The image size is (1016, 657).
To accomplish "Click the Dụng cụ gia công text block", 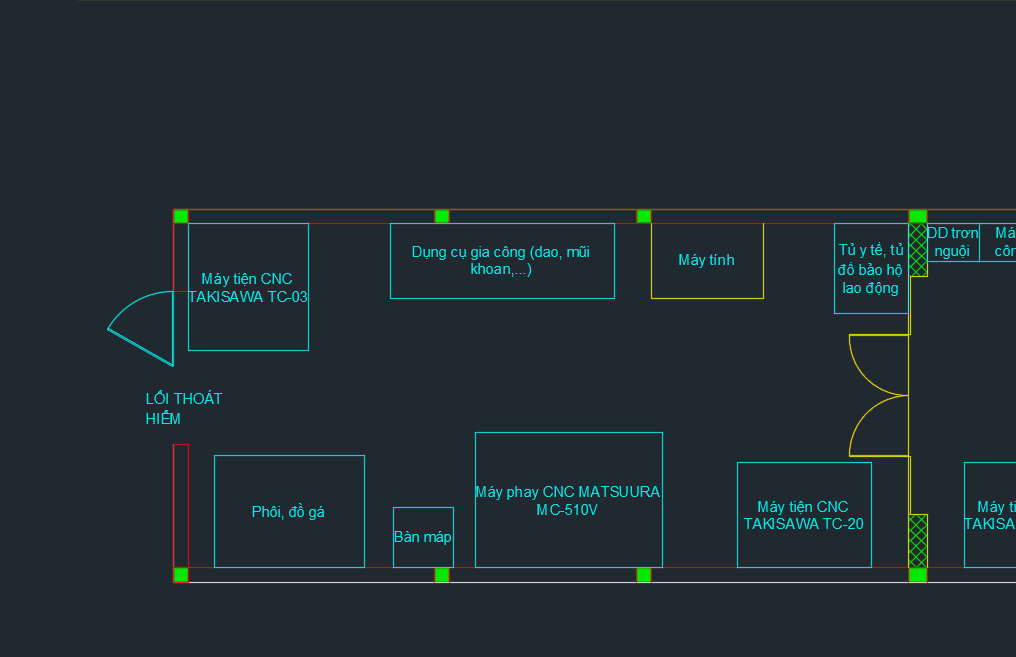I will (501, 260).
